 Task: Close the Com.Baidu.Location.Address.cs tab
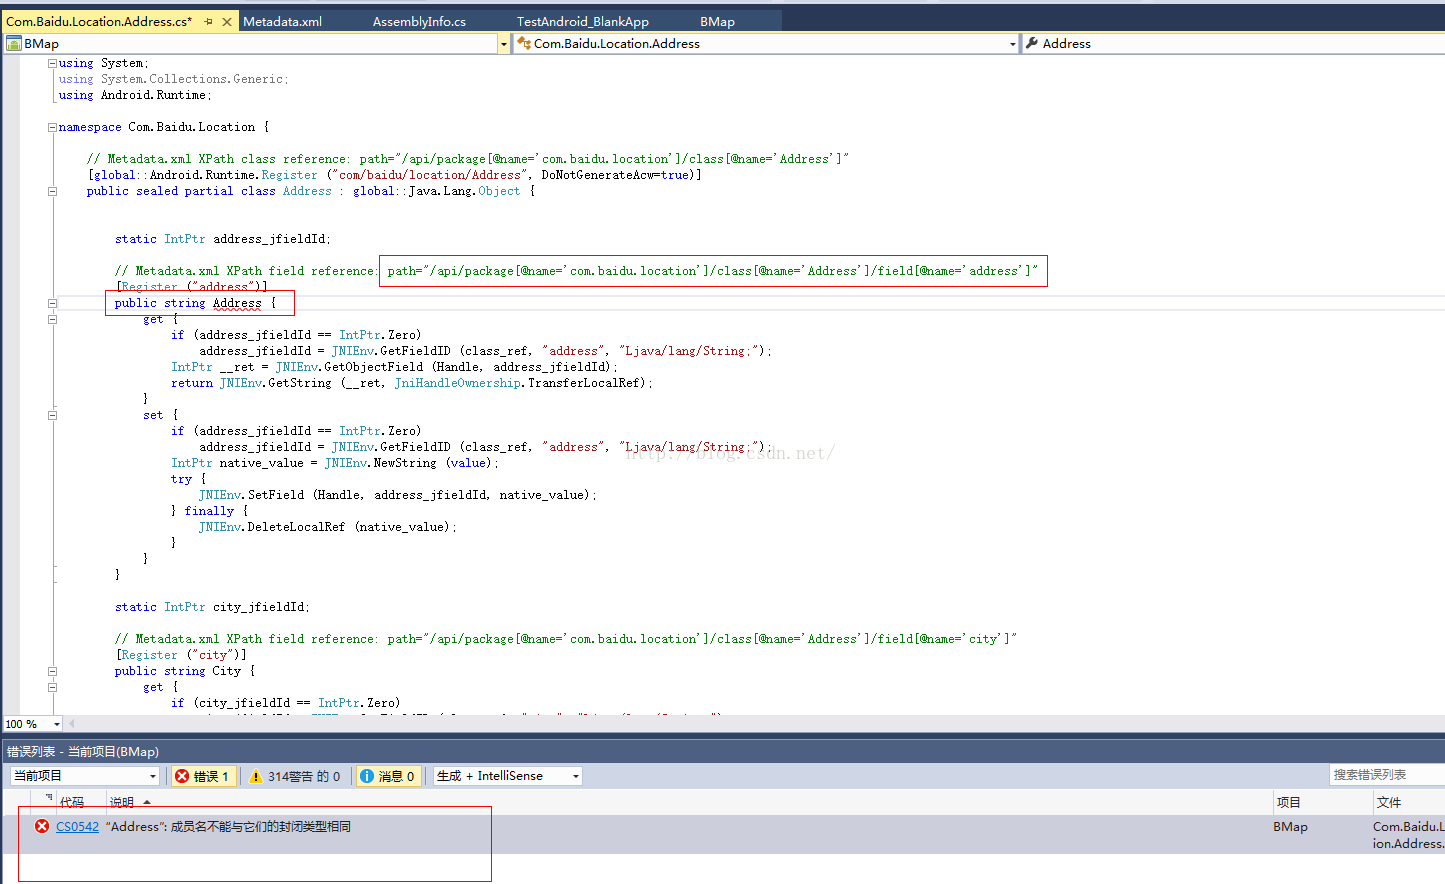pos(227,21)
